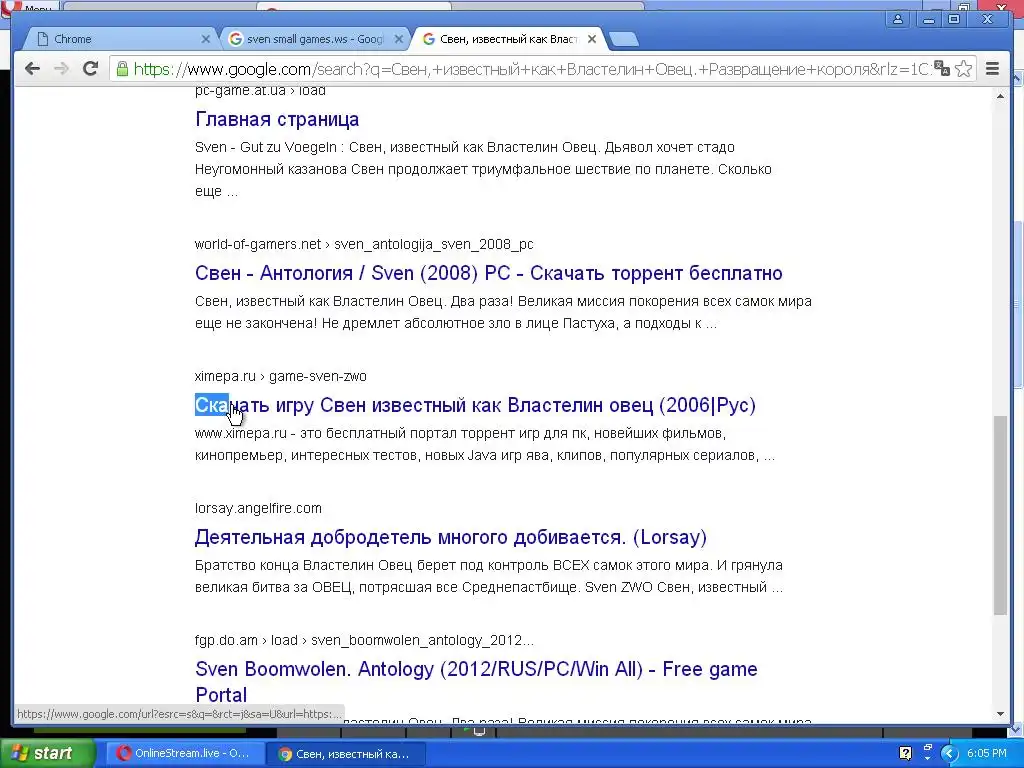
Task: Click the lorsay.angelfire.com site address
Action: (x=258, y=508)
